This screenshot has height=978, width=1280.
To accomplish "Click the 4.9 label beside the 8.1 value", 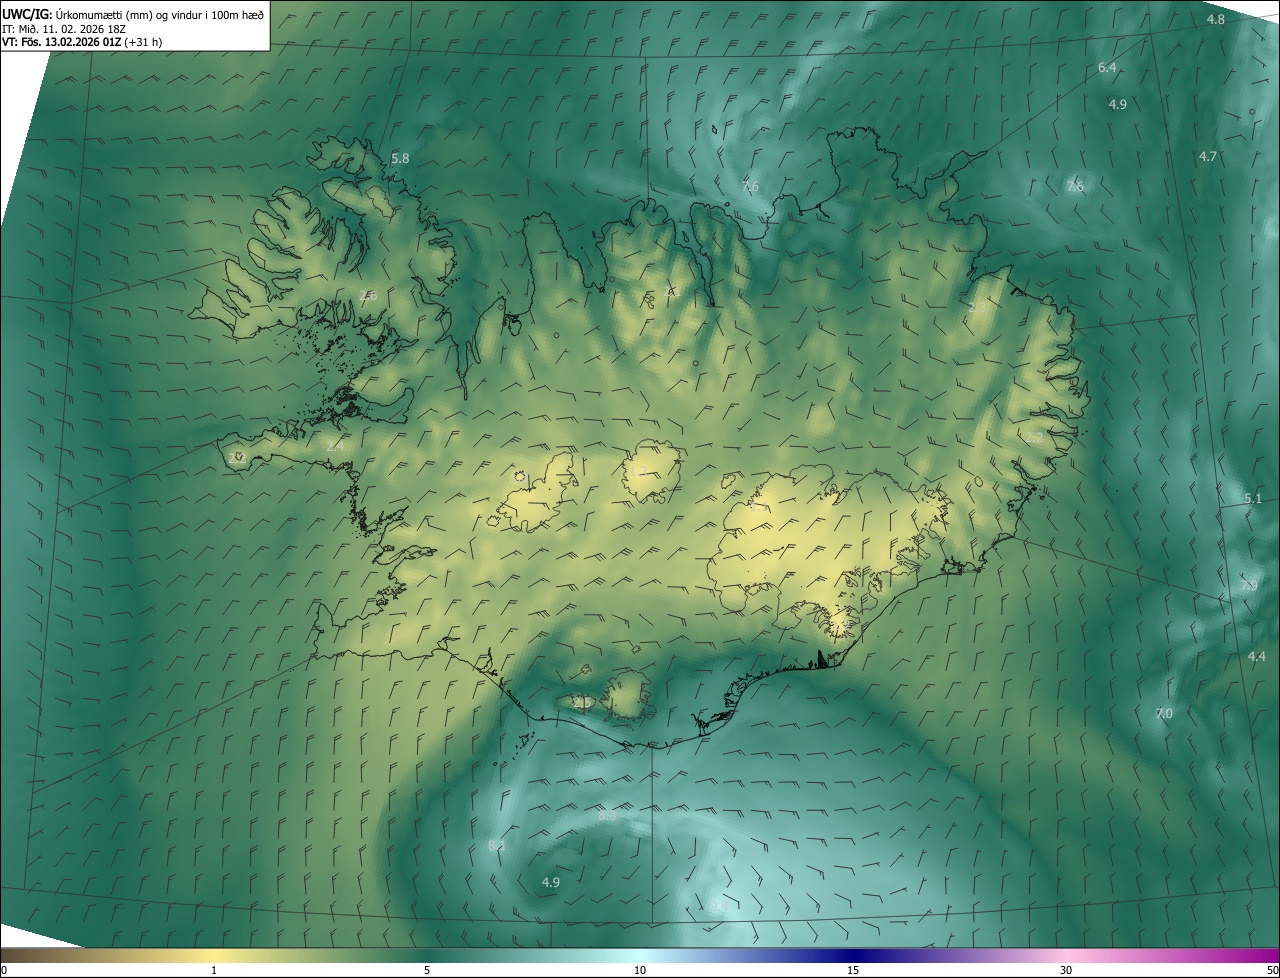I will tap(551, 882).
